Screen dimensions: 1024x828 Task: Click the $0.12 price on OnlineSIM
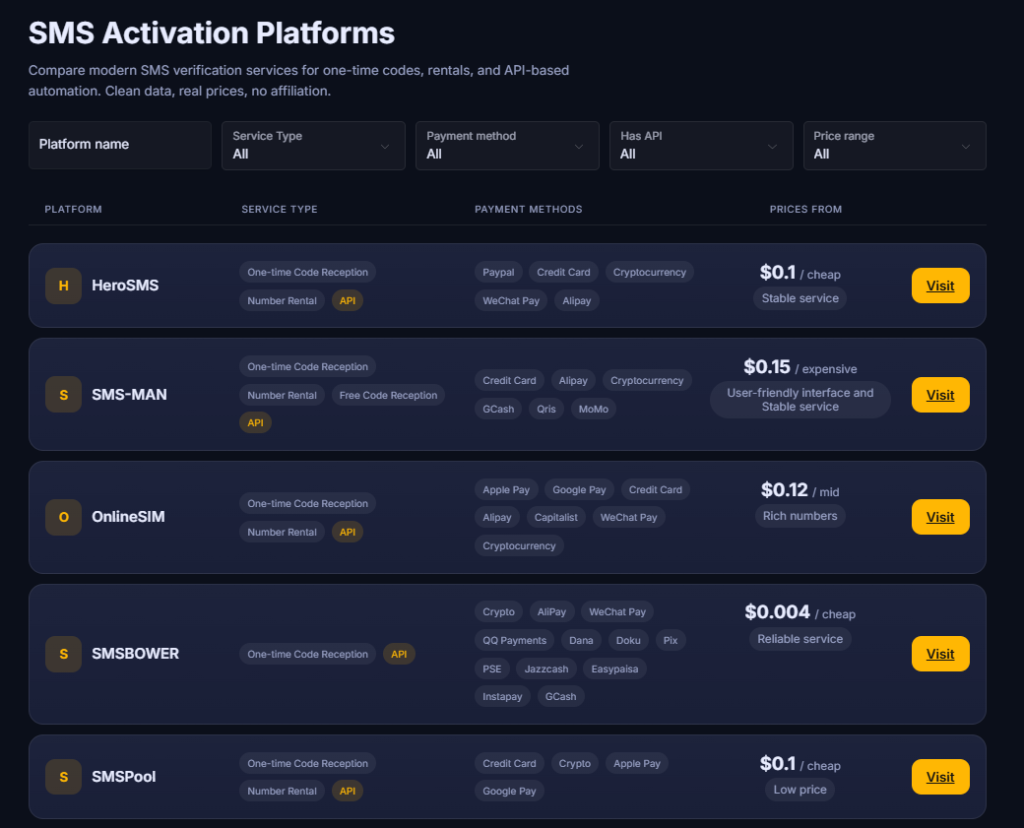click(x=784, y=490)
